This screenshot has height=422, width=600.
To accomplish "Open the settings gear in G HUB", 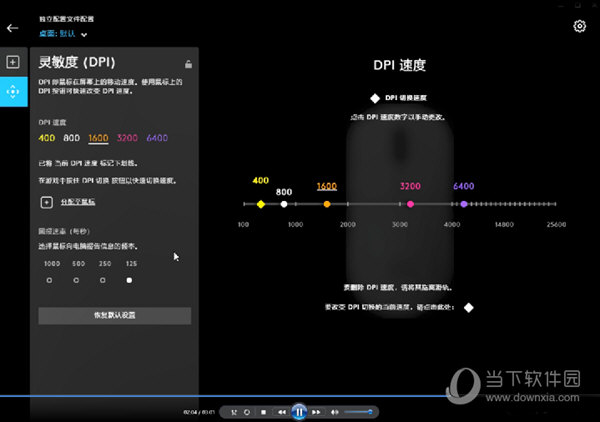I will 579,26.
